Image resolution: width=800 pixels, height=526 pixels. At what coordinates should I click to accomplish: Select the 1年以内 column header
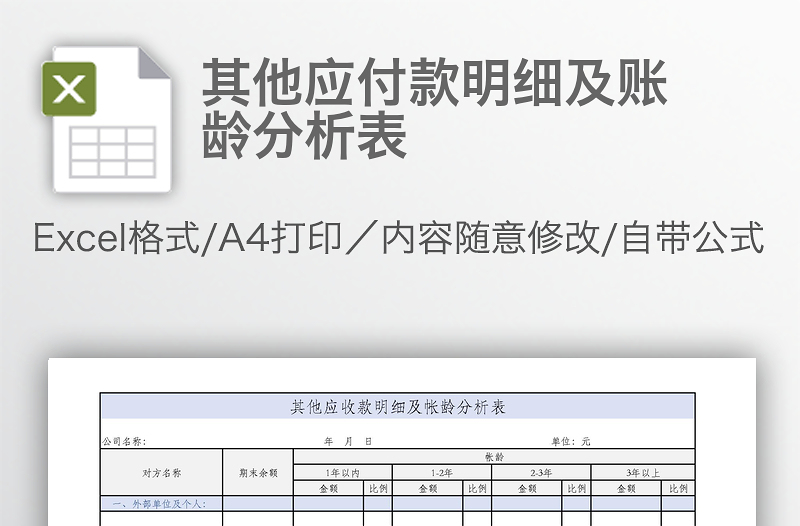(x=343, y=473)
